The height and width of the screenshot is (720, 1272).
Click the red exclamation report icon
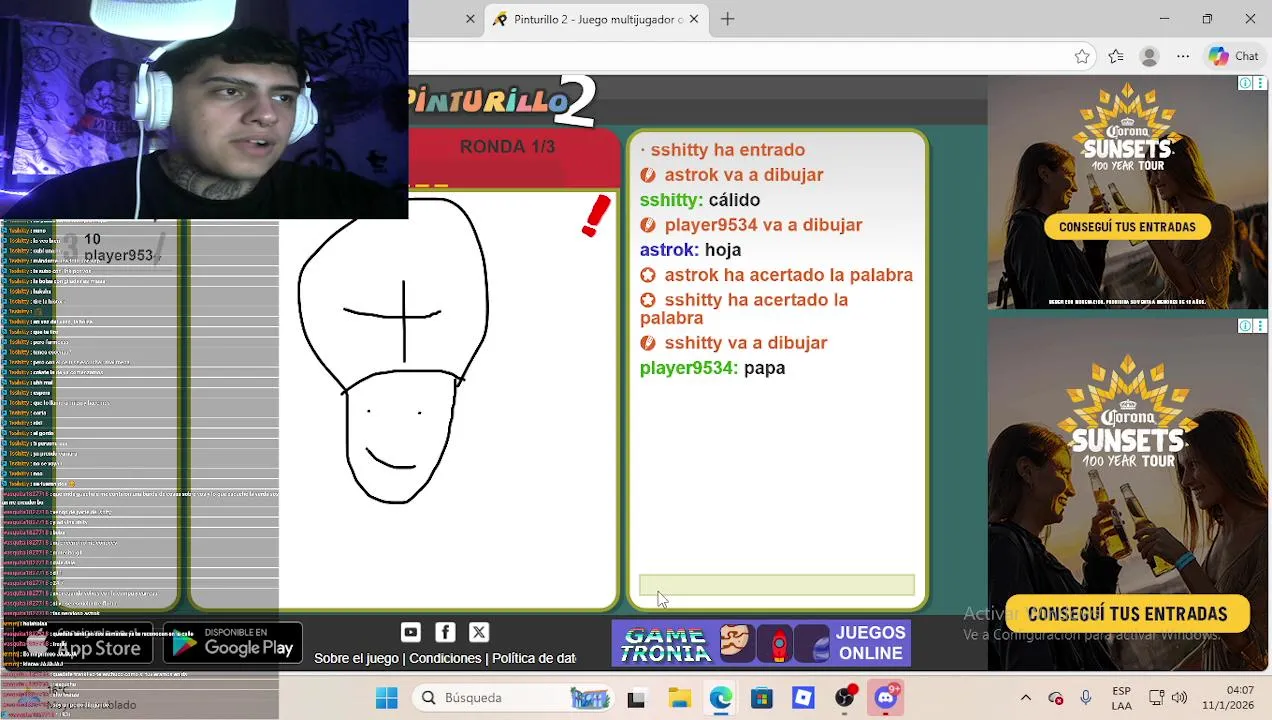click(x=596, y=216)
